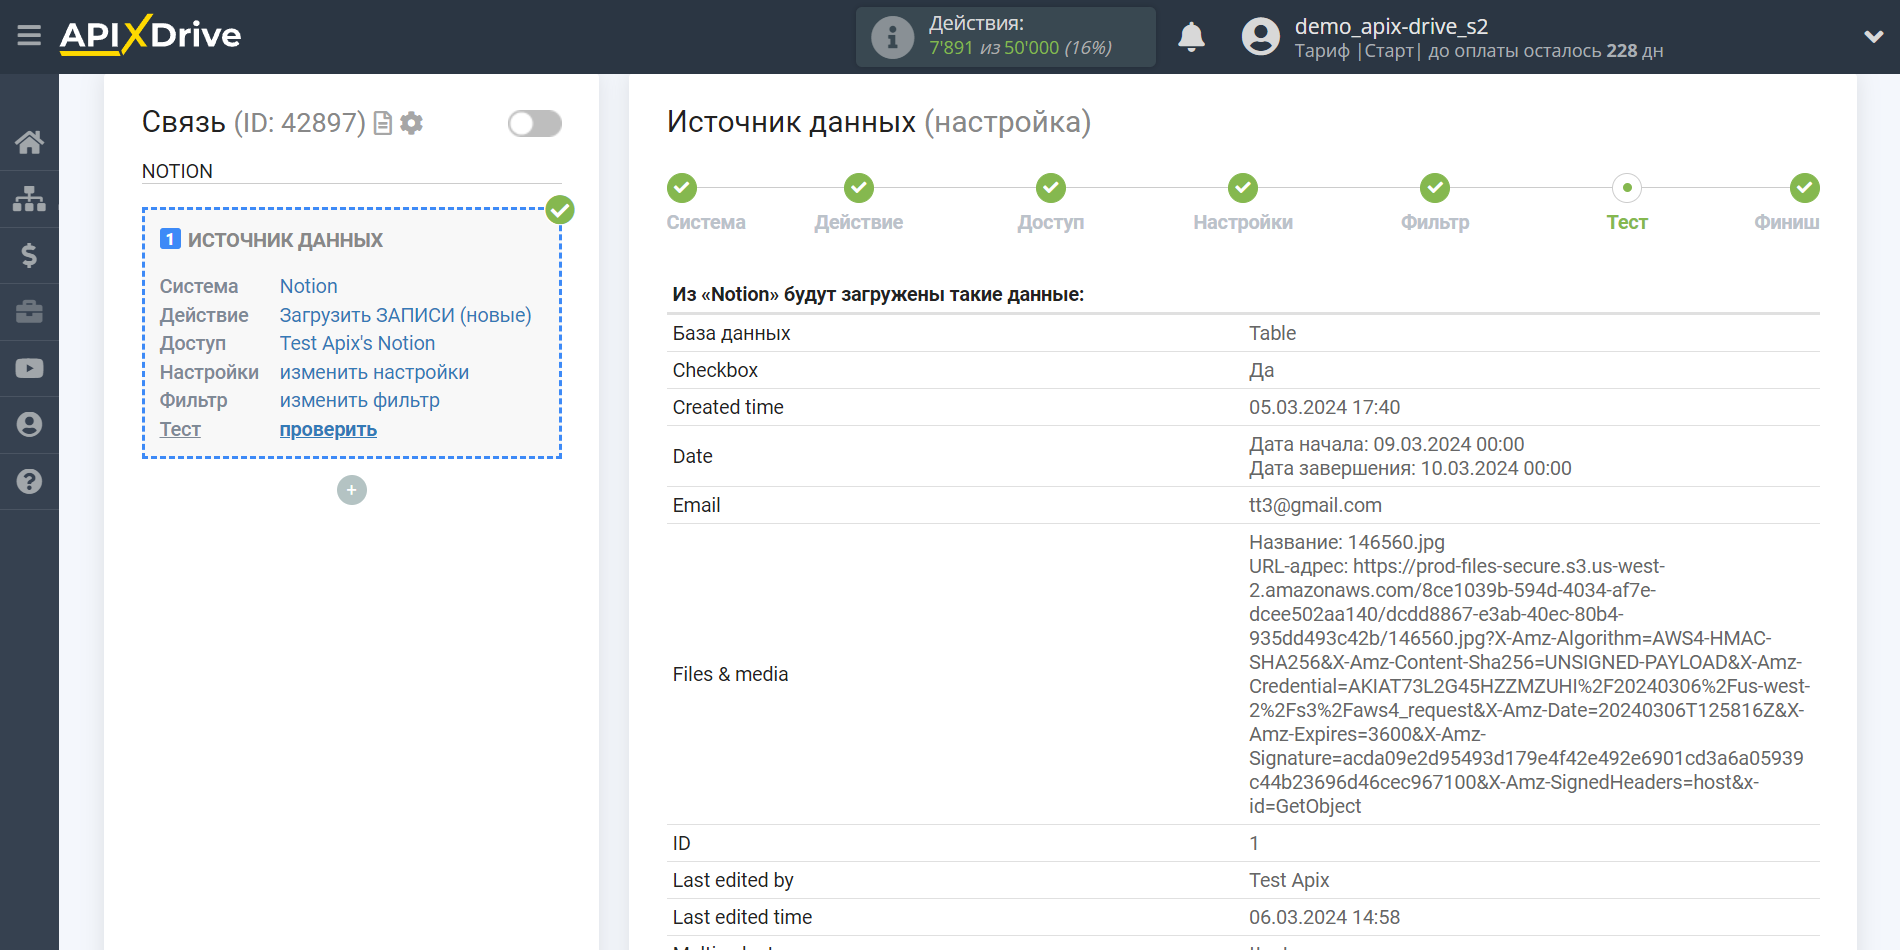The image size is (1900, 950).
Task: Click the Last edited by value Test Apix
Action: click(1289, 880)
